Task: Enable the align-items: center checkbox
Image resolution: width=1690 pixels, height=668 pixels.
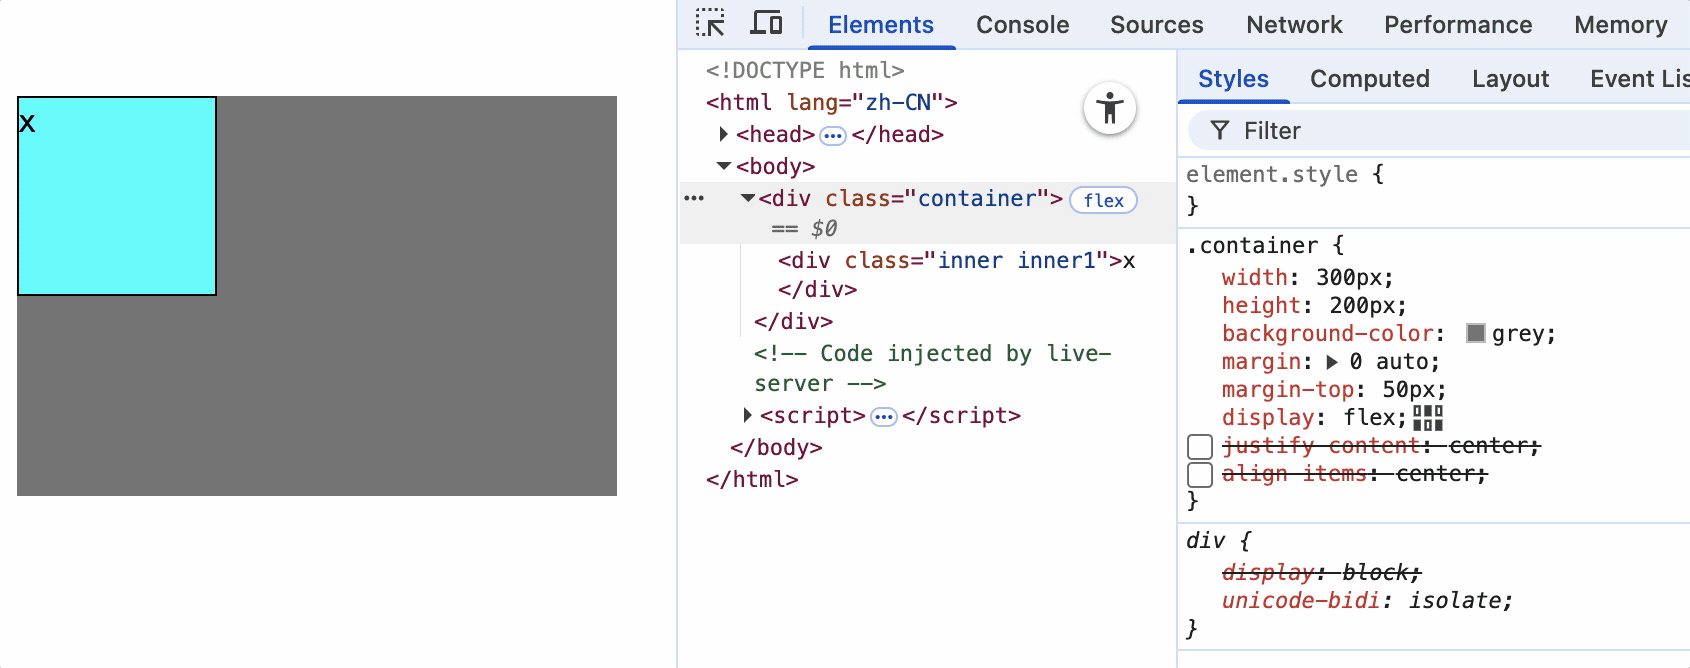Action: click(1200, 474)
